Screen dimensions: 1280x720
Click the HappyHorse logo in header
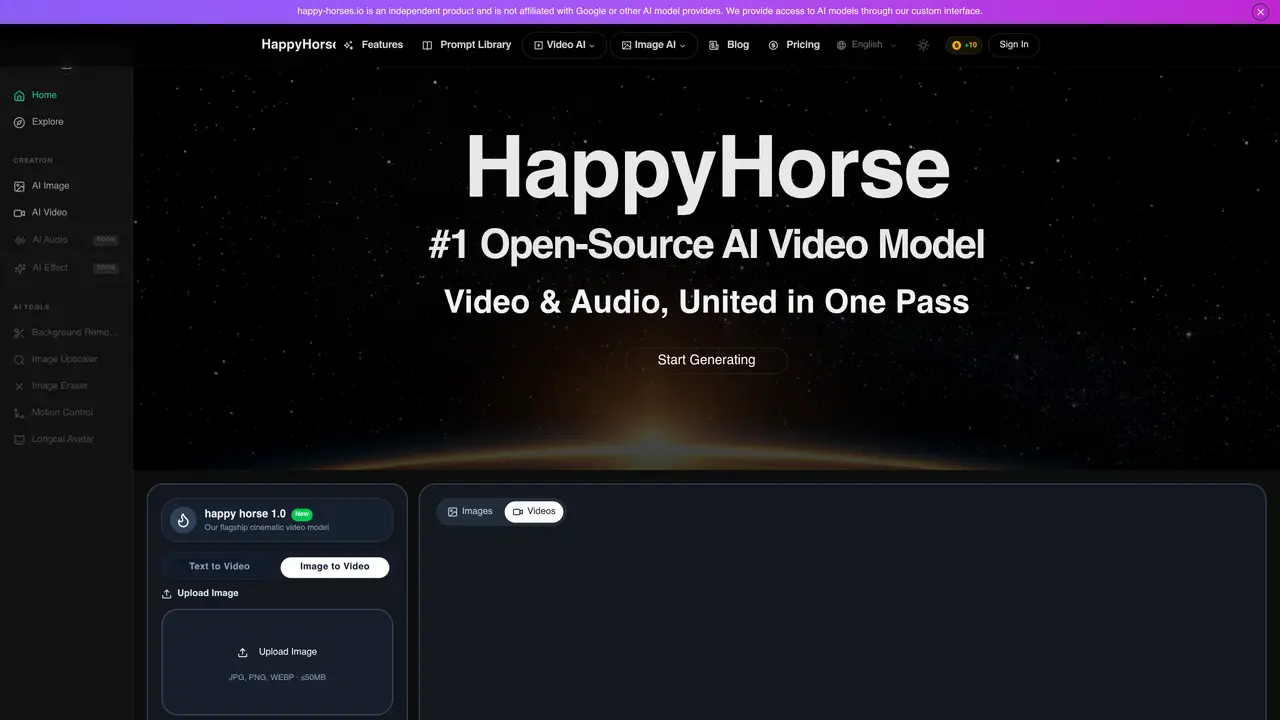(x=298, y=45)
